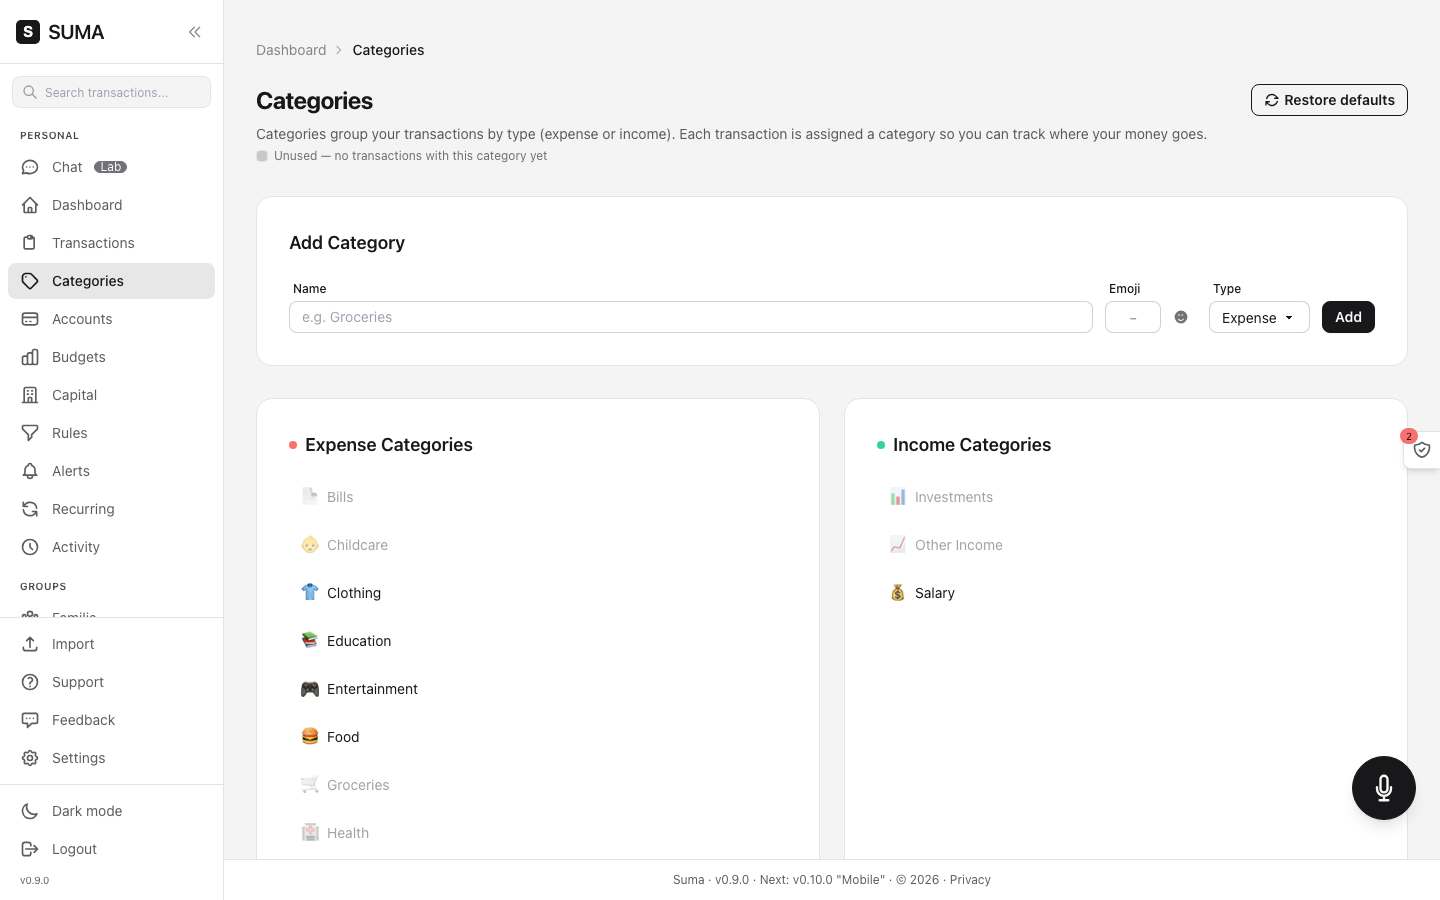Click the Budgets bar chart icon
Screen dimensions: 1440x900
pos(30,357)
